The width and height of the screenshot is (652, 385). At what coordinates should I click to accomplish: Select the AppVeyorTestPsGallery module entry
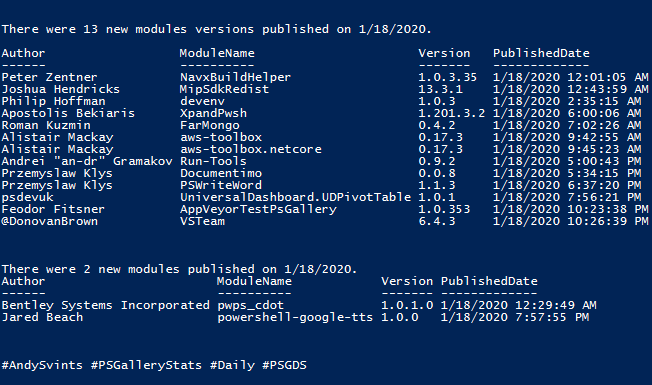click(x=258, y=209)
